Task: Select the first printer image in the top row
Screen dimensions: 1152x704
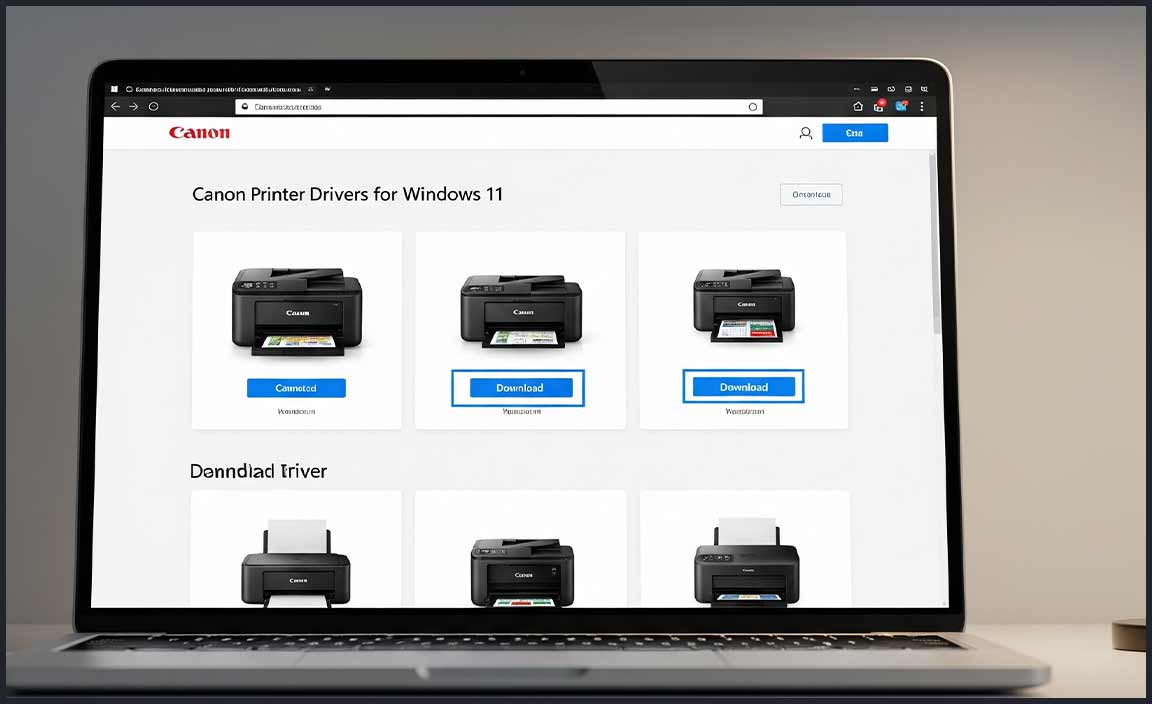Action: [x=297, y=311]
